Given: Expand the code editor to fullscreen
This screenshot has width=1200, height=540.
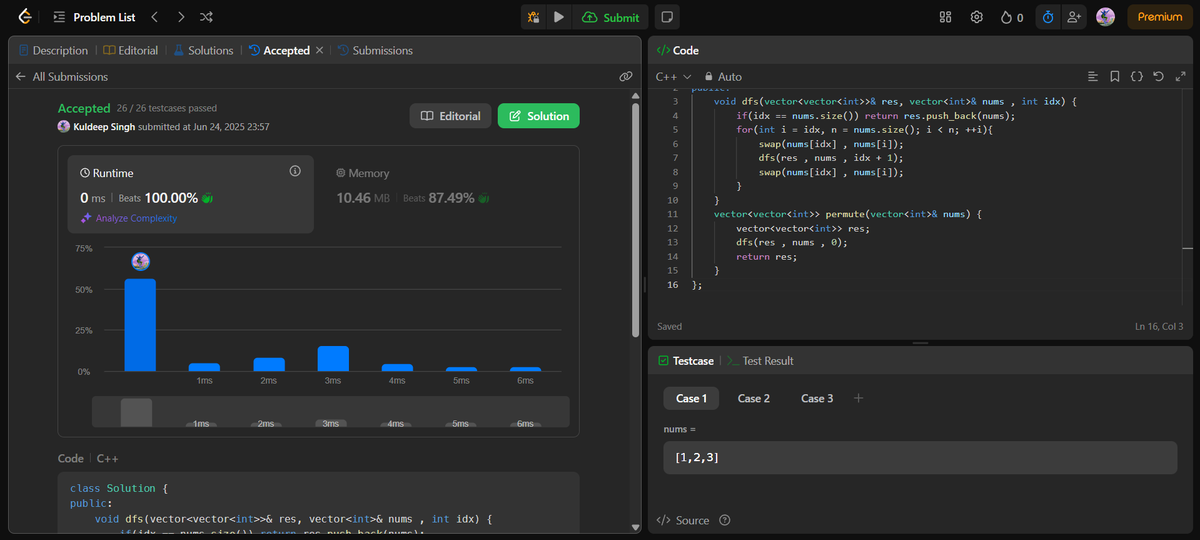Looking at the screenshot, I should 1181,76.
